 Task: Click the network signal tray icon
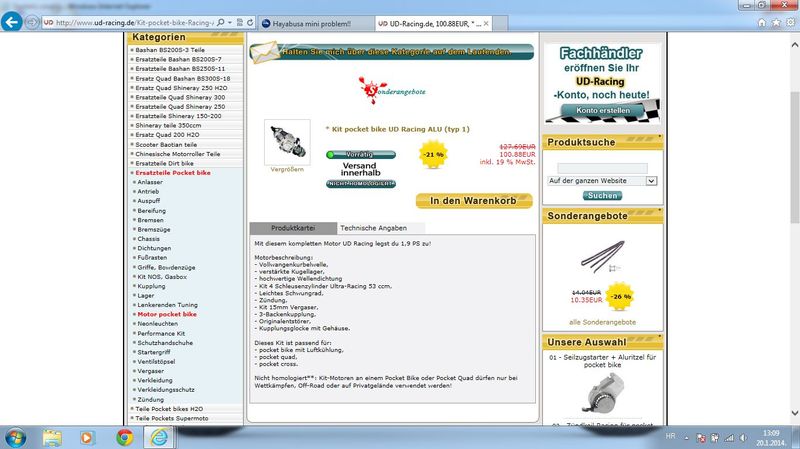click(x=730, y=438)
